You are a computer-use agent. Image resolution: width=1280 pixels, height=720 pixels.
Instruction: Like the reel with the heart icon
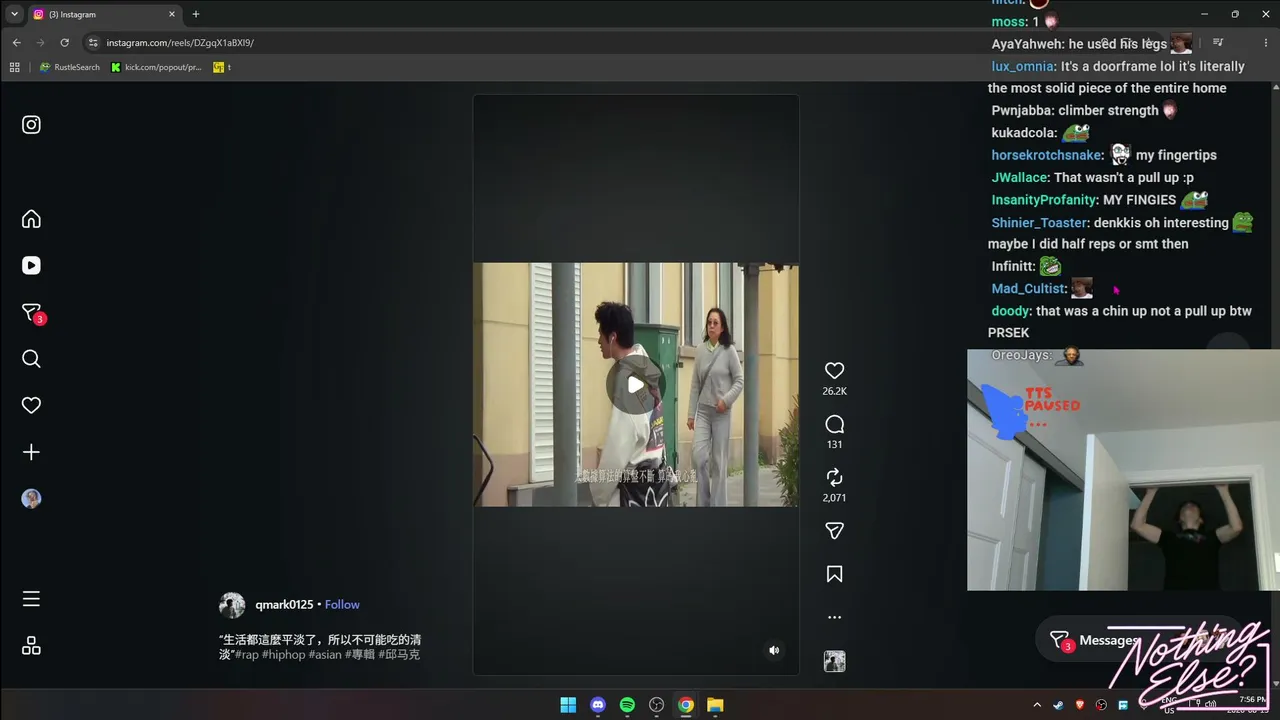coord(834,370)
